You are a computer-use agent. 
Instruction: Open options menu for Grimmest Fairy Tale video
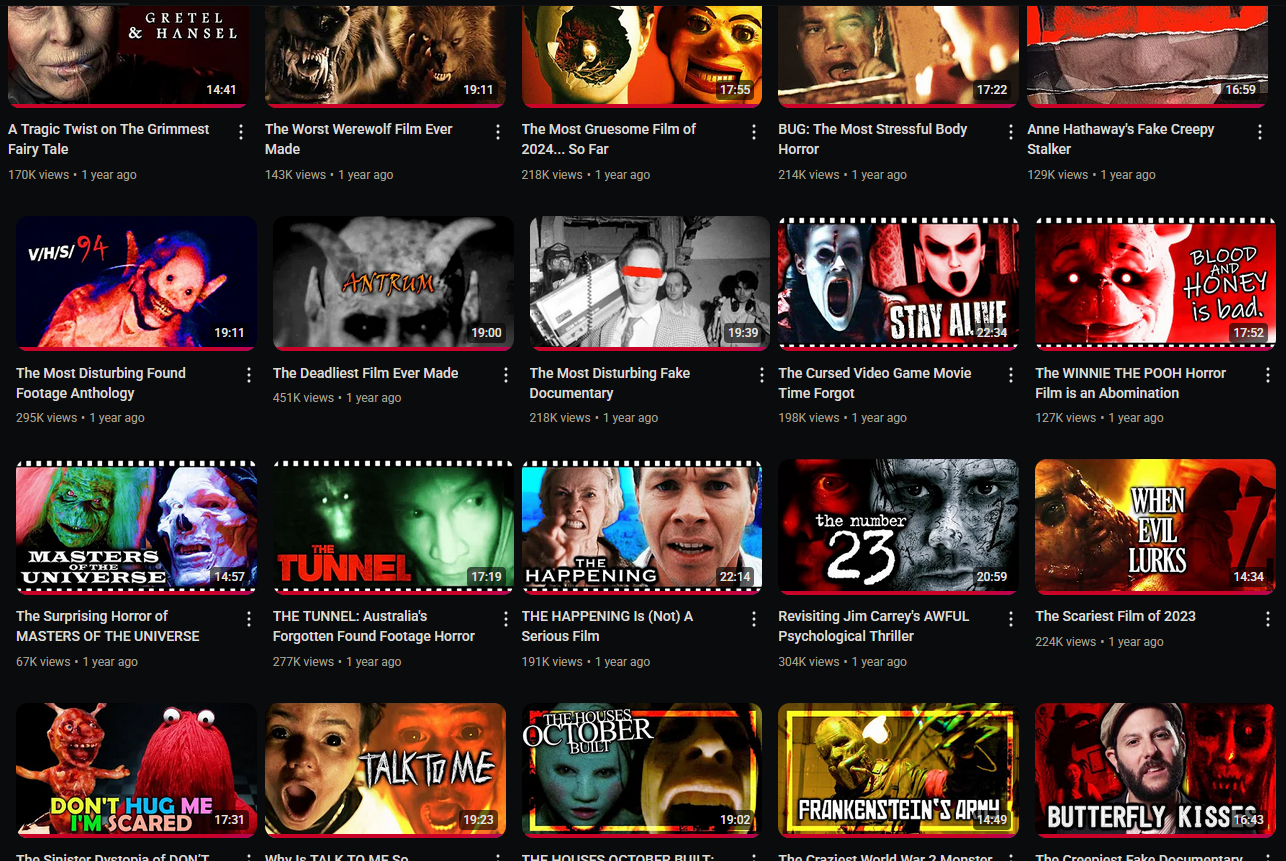(241, 132)
